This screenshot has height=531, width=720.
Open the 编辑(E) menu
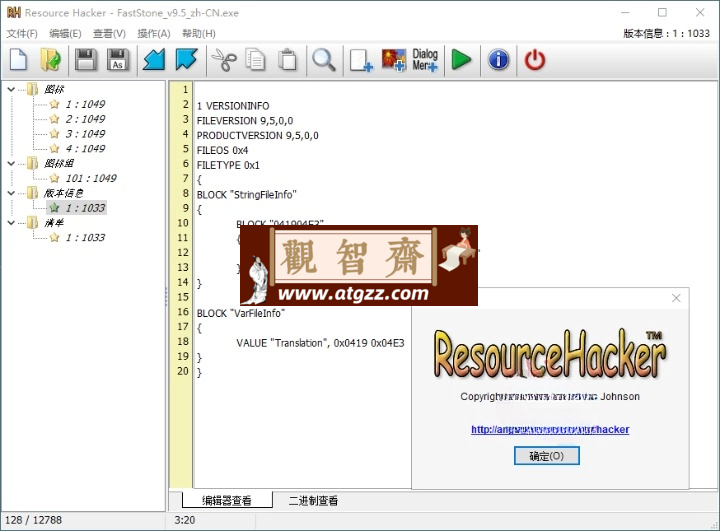65,34
